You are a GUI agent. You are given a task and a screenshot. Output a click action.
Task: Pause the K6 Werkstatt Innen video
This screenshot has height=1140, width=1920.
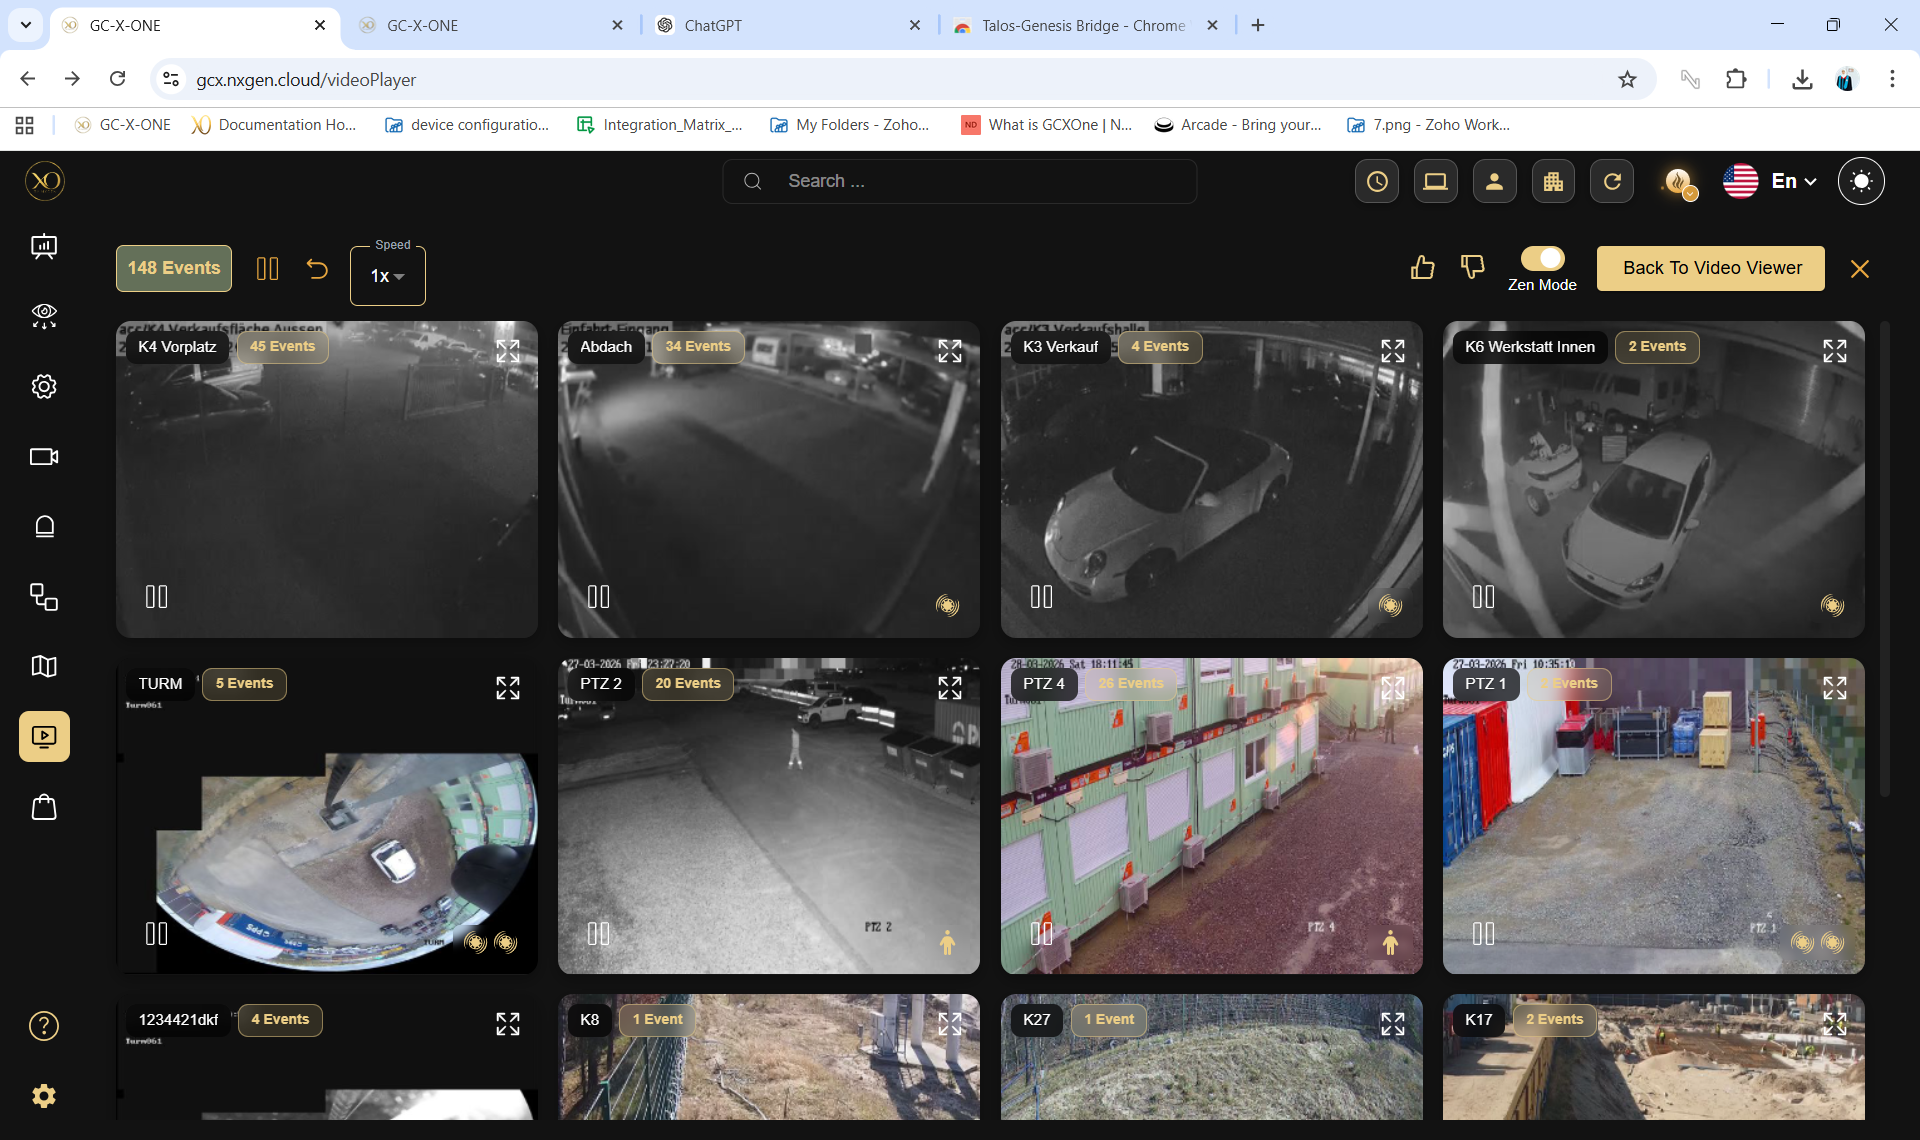[x=1484, y=597]
